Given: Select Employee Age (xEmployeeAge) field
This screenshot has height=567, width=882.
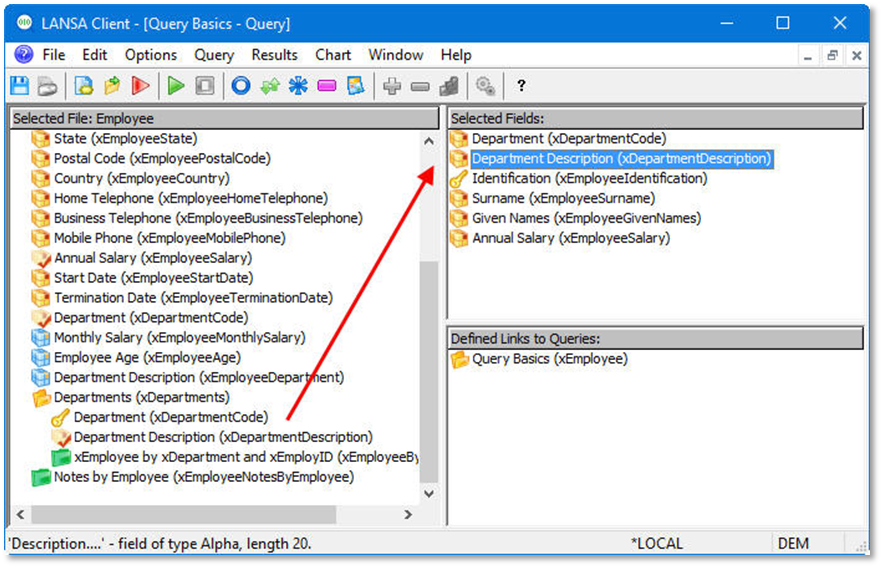Looking at the screenshot, I should [x=147, y=357].
